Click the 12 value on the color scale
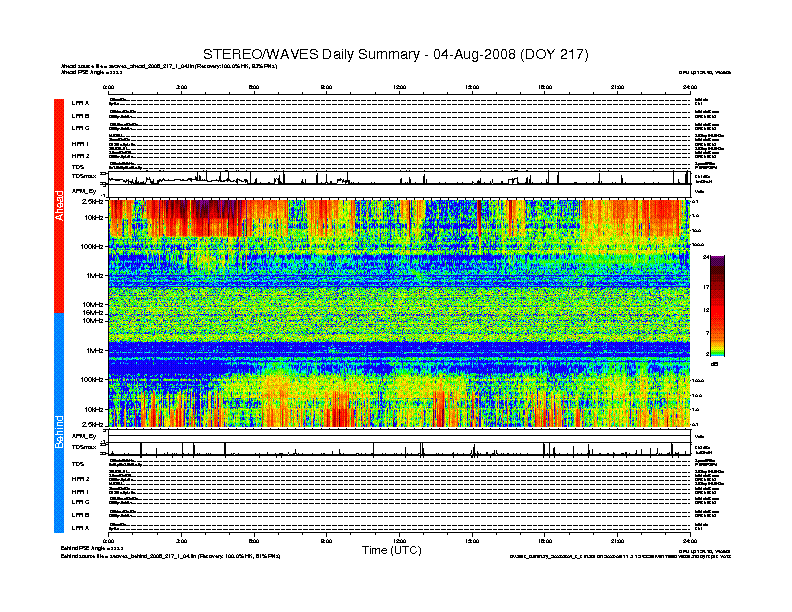The image size is (792, 612). coord(706,310)
